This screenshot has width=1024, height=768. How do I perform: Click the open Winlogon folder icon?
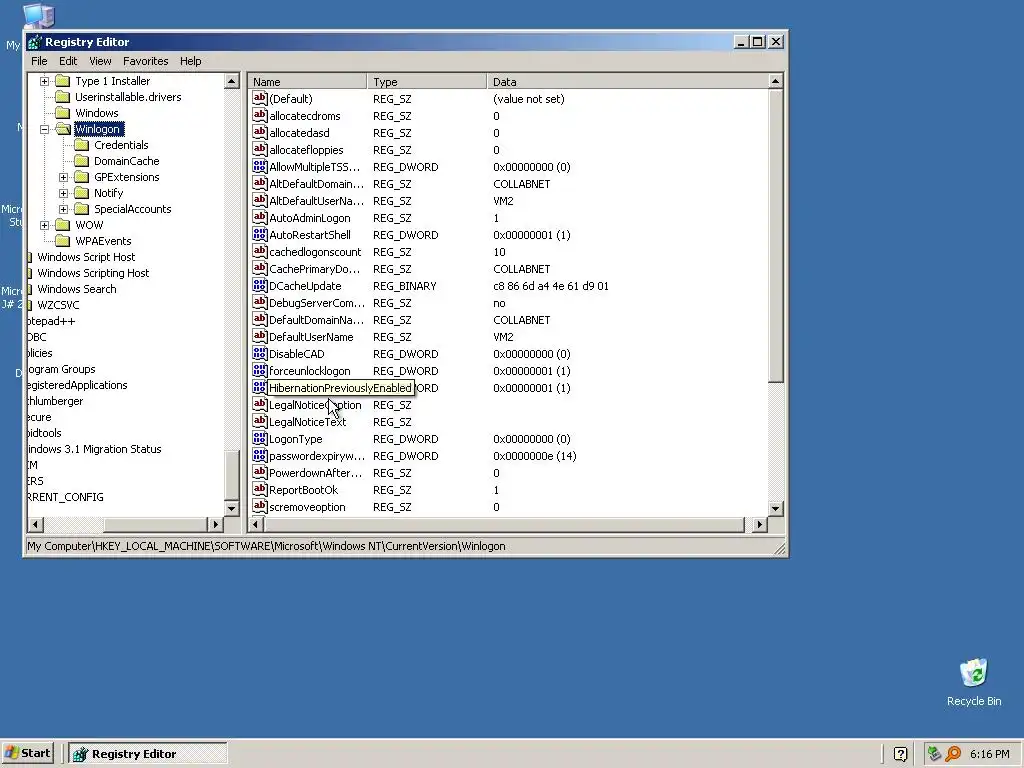click(63, 129)
